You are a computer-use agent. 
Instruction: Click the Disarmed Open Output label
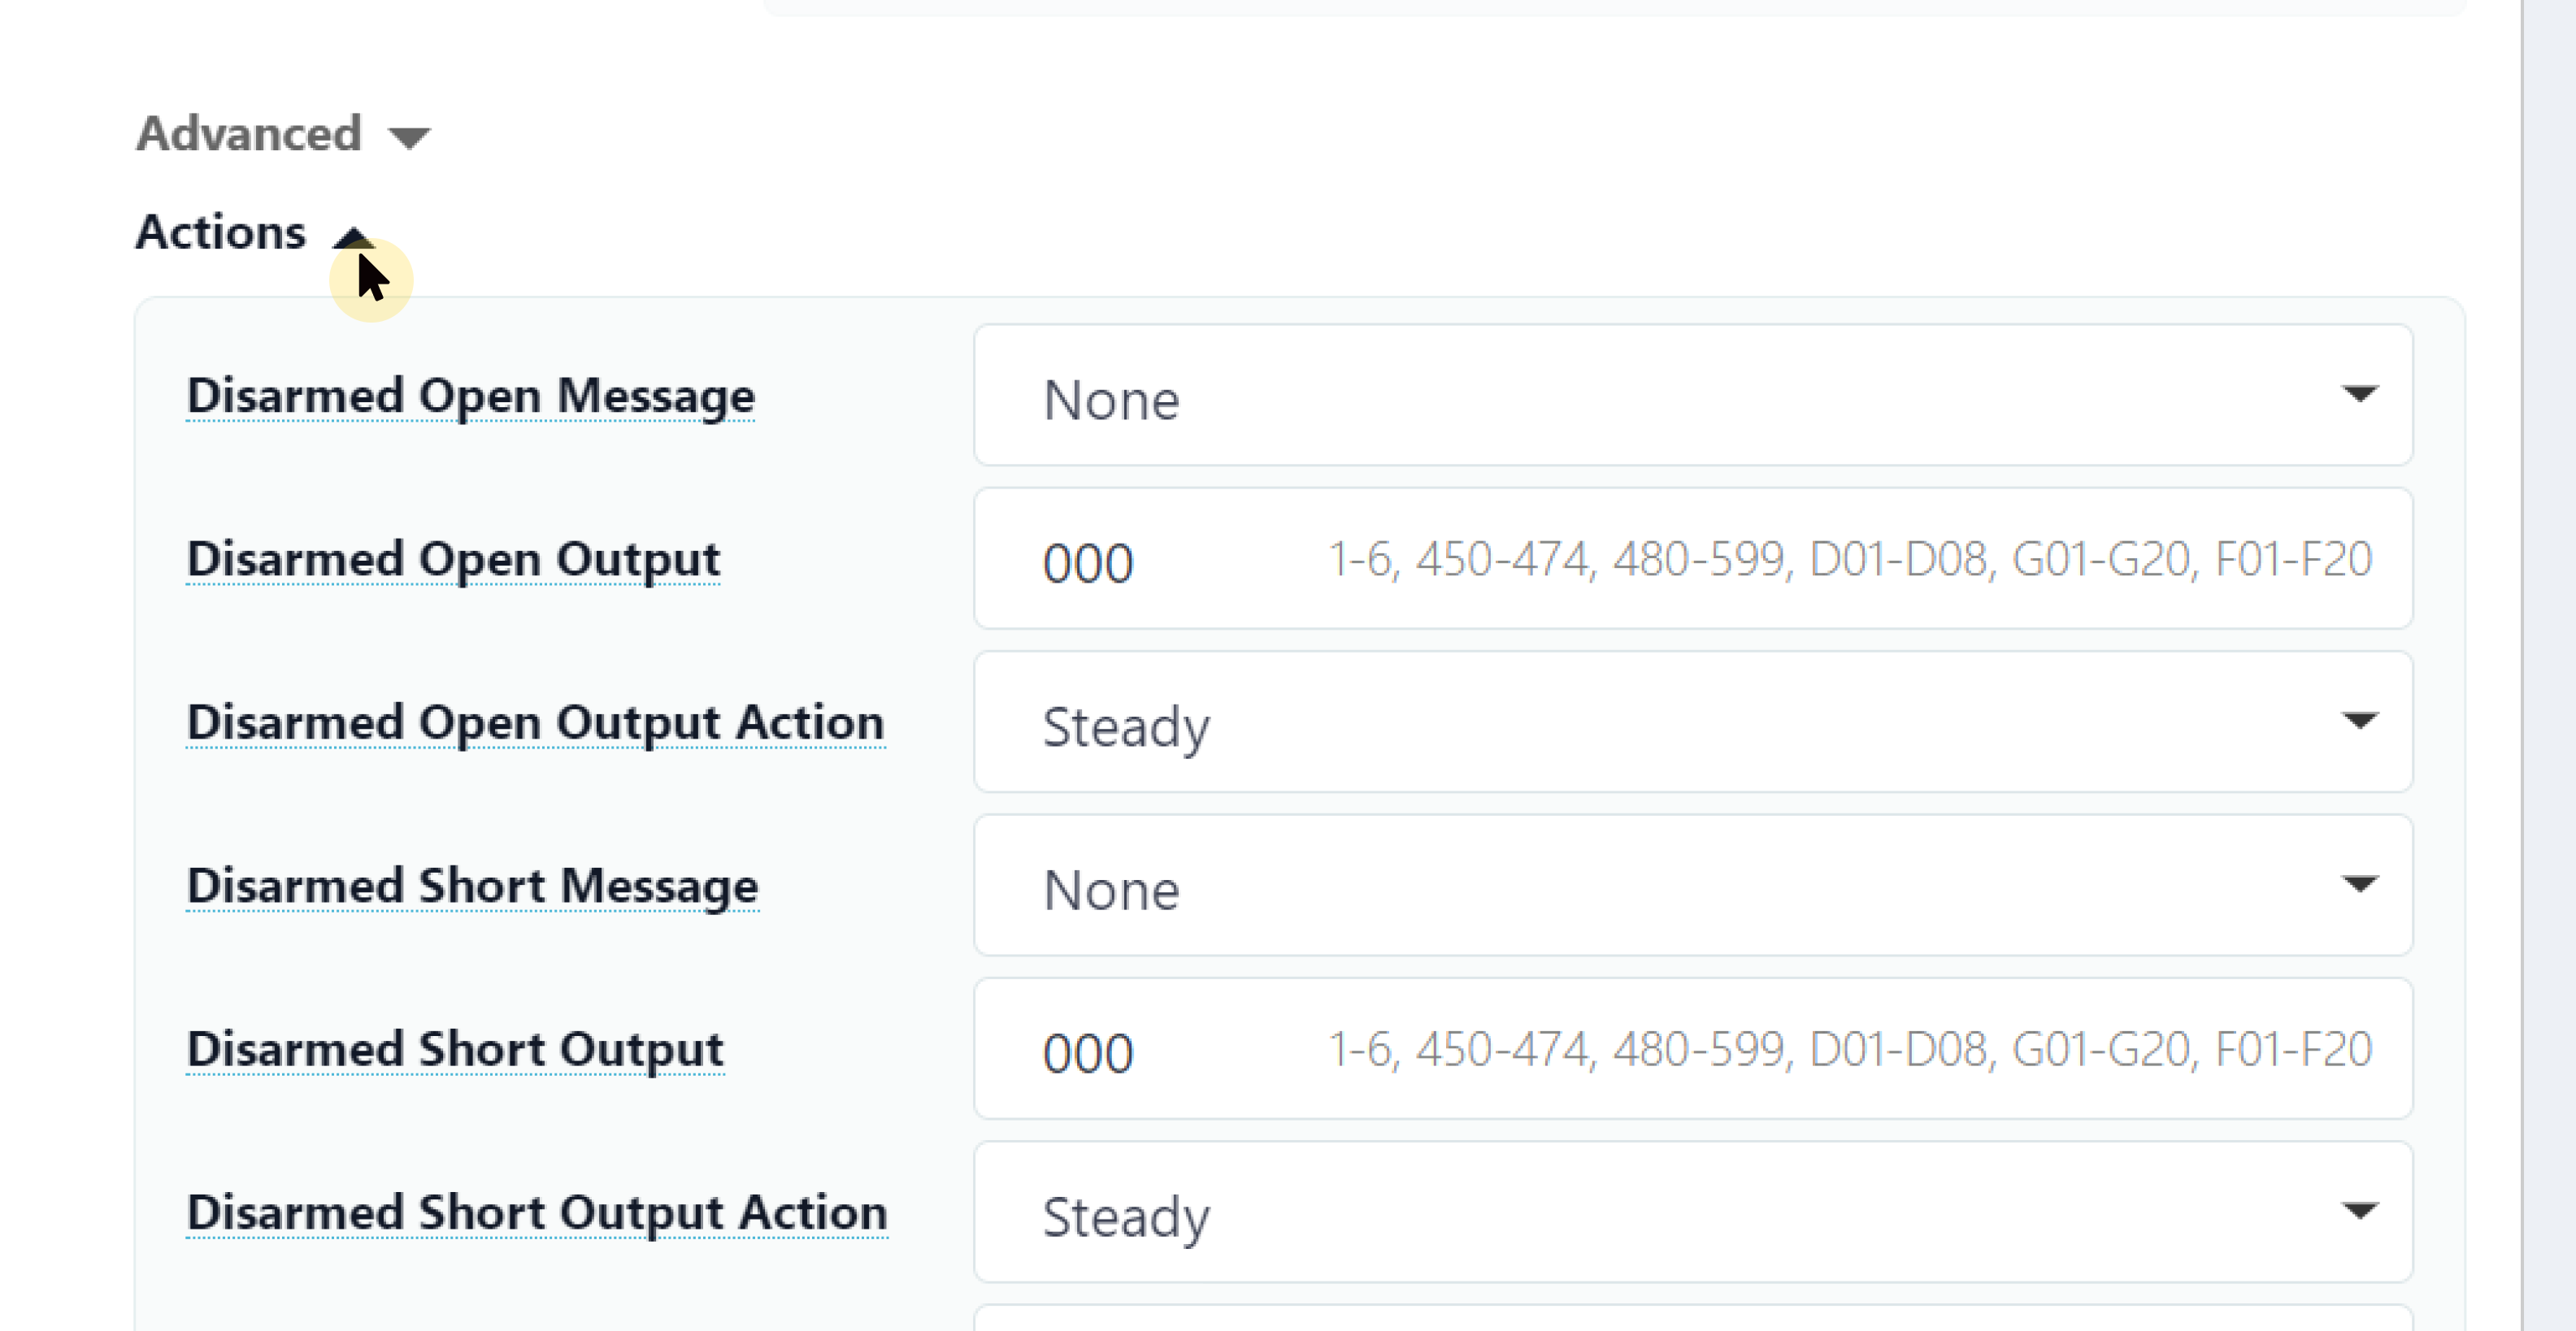point(453,559)
